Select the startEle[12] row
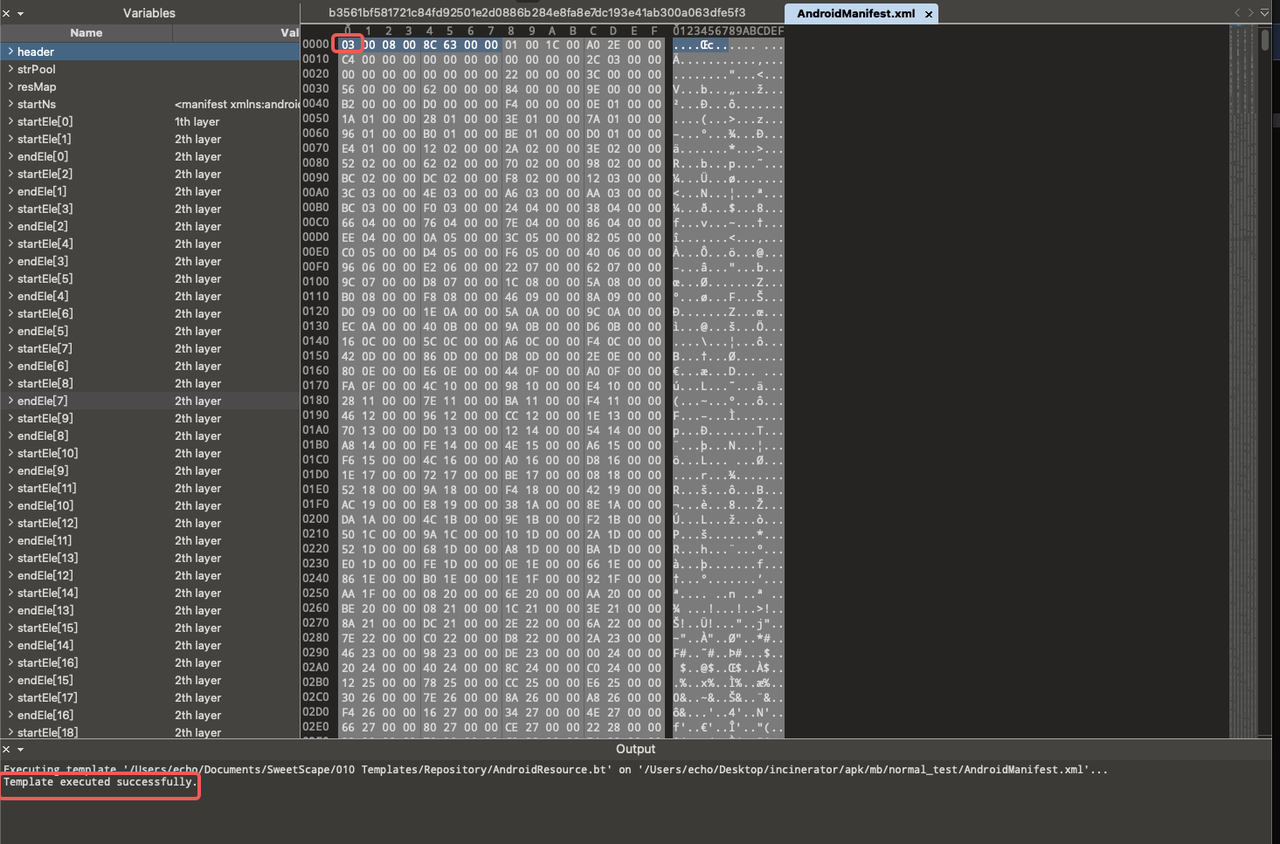Screen dimensions: 1280x844 point(150,523)
